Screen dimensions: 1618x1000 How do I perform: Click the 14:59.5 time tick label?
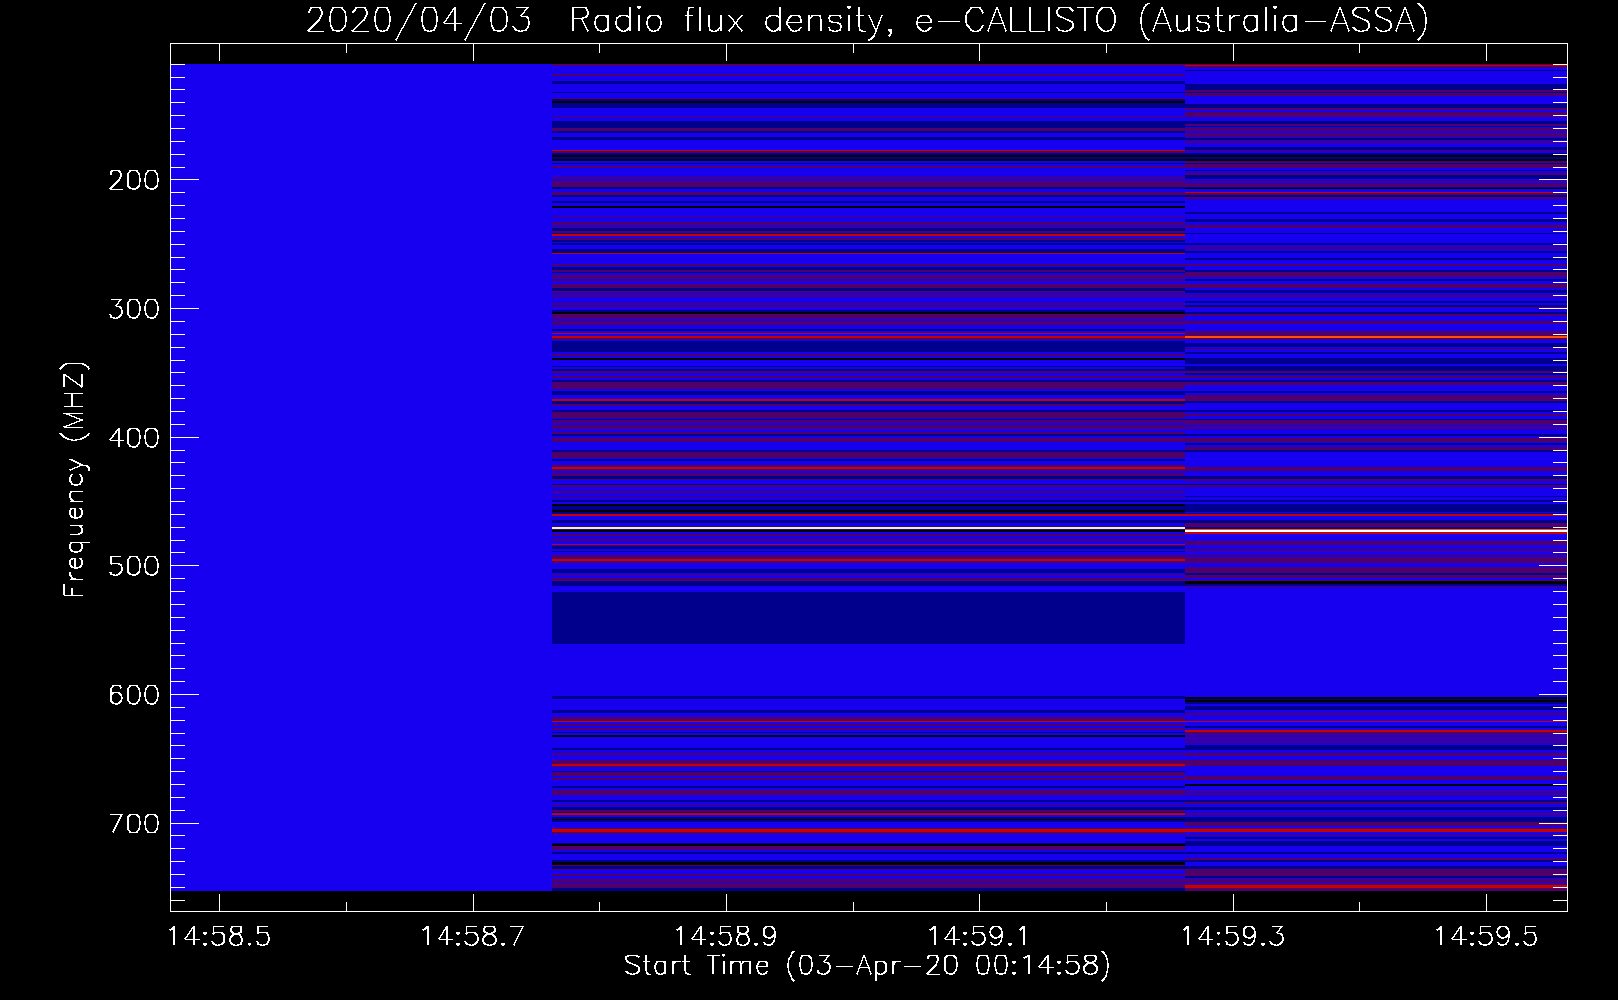click(x=1486, y=936)
